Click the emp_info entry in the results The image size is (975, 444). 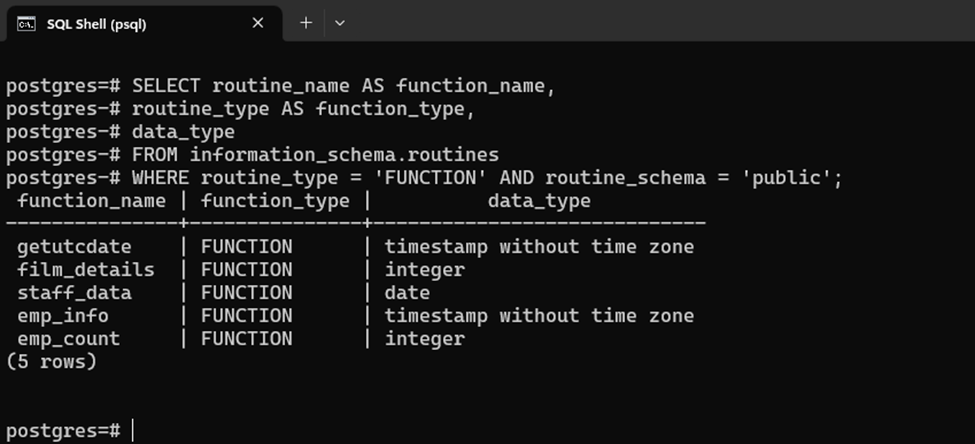(63, 316)
